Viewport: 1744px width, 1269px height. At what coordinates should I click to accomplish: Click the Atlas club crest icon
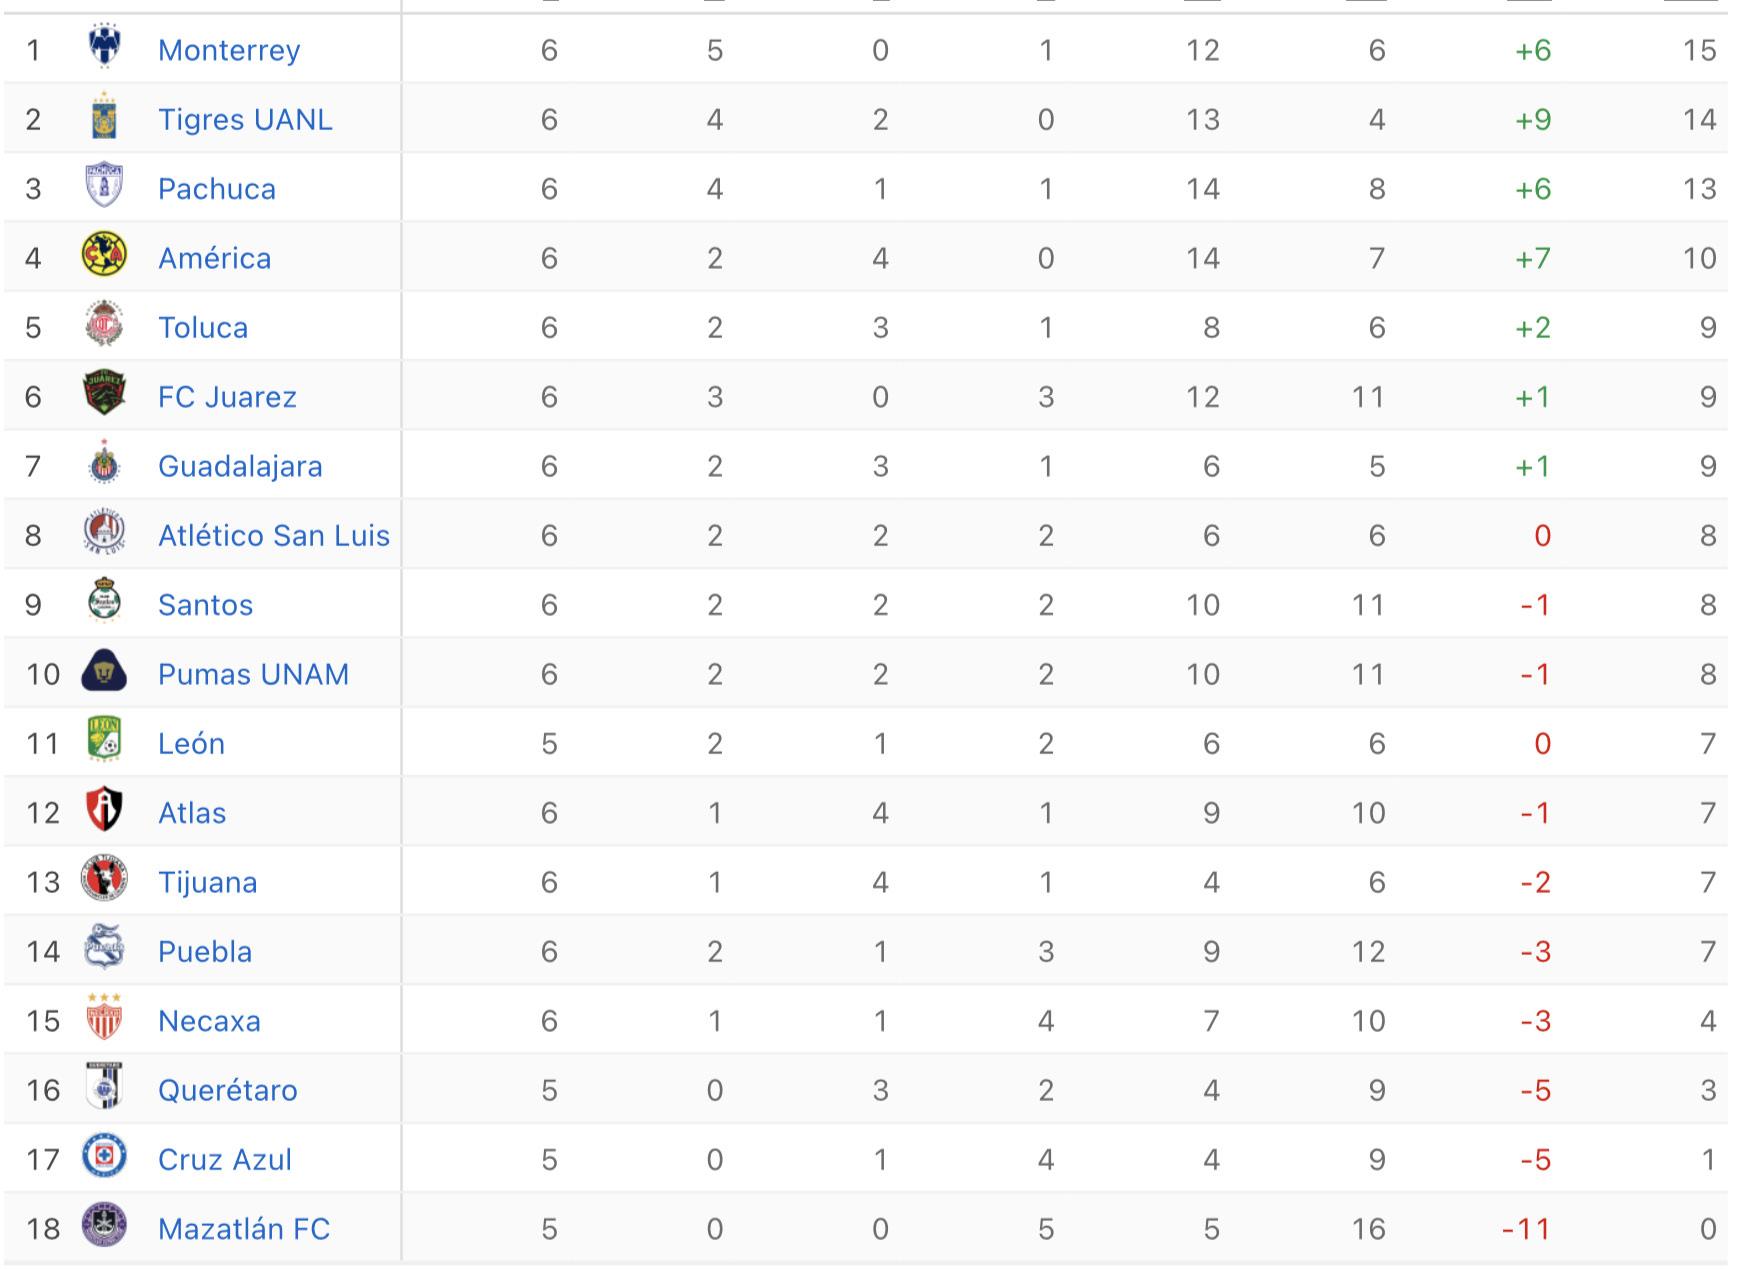104,810
